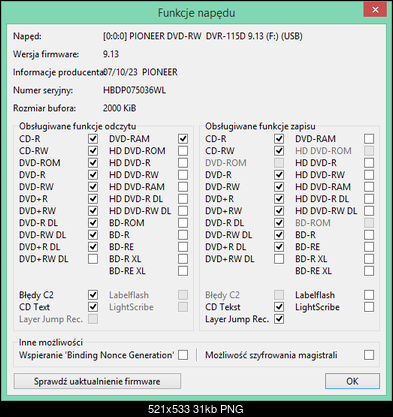The height and width of the screenshot is (417, 393).
Task: Toggle BD-R read checkbox
Action: click(183, 235)
